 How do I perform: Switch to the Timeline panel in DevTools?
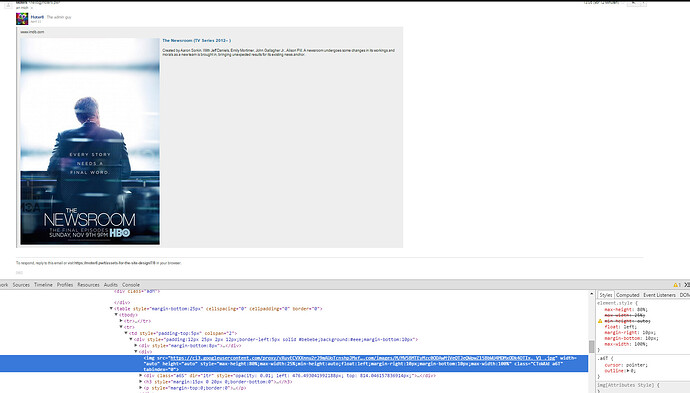coord(43,285)
